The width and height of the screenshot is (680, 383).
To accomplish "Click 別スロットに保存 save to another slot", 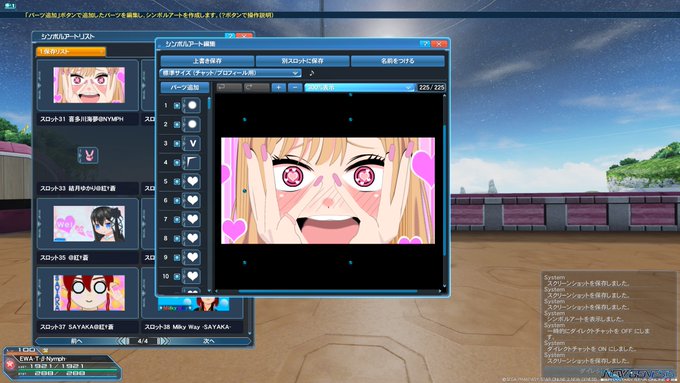I will tap(302, 61).
